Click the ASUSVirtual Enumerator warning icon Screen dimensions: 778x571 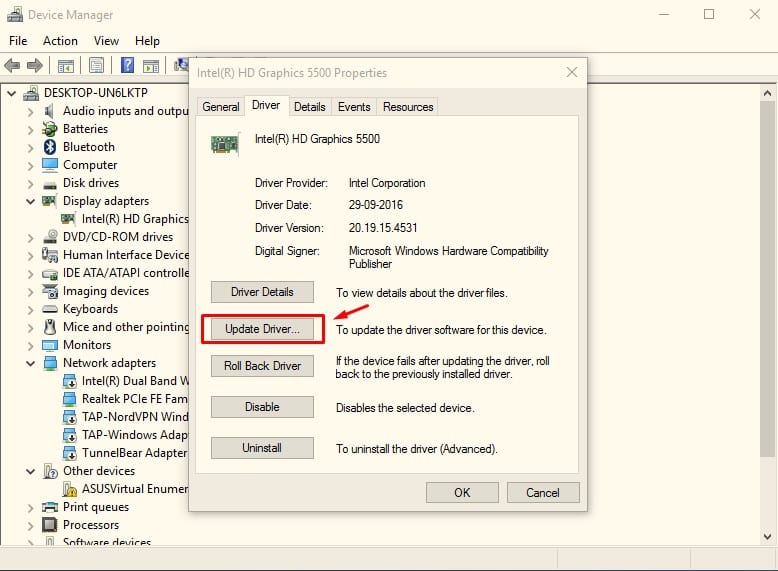(69, 489)
